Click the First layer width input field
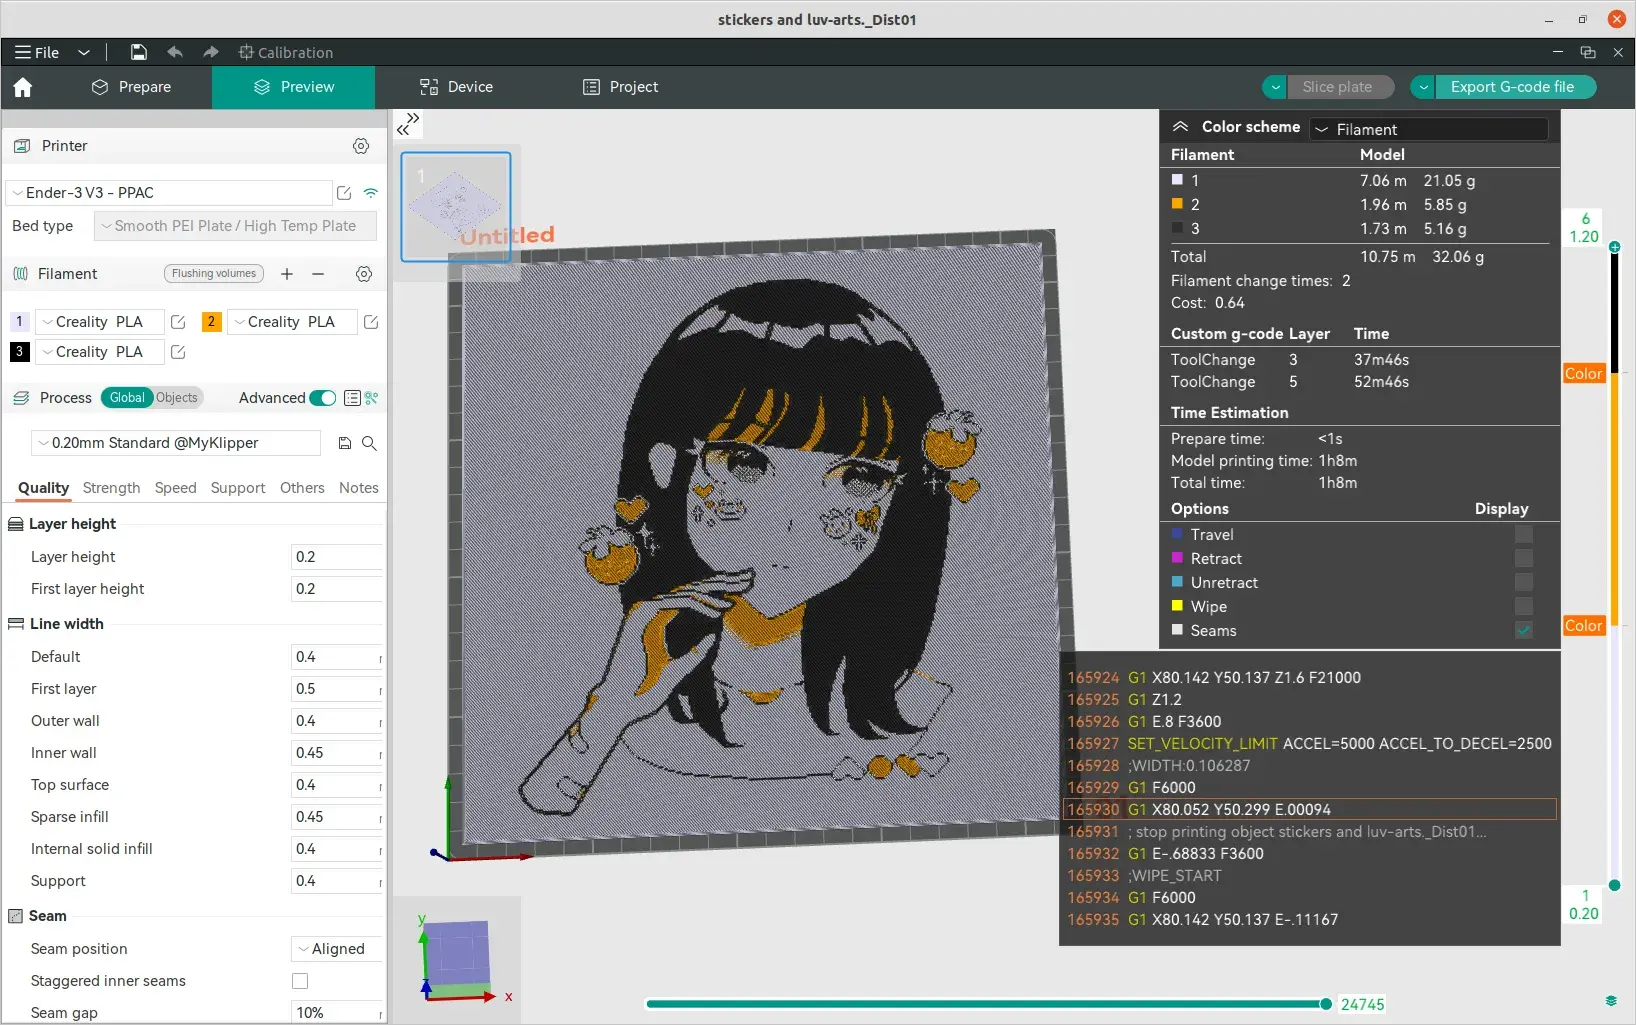 (336, 689)
